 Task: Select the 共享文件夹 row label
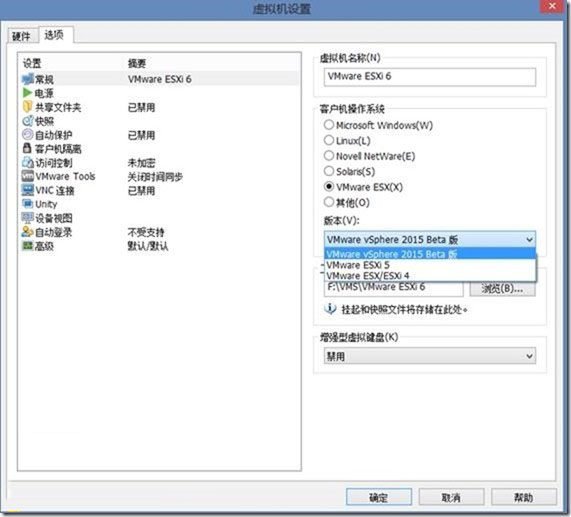58,107
